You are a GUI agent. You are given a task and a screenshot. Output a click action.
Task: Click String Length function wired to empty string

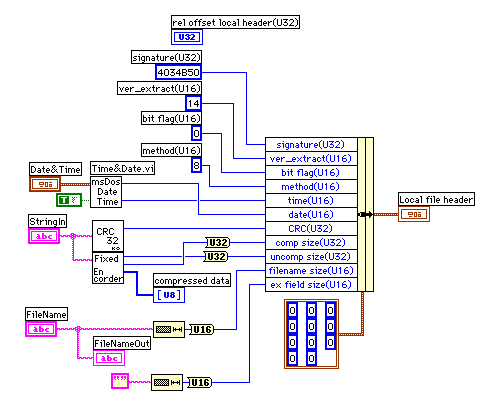pyautogui.click(x=167, y=383)
